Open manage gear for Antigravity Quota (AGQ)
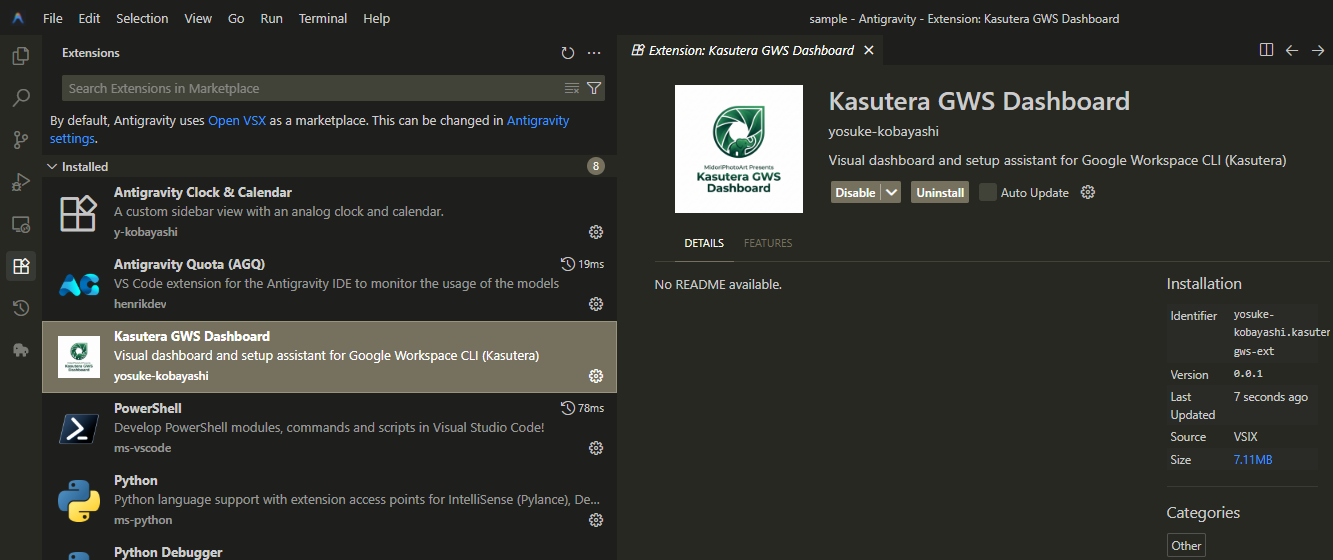Image resolution: width=1333 pixels, height=560 pixels. 596,304
